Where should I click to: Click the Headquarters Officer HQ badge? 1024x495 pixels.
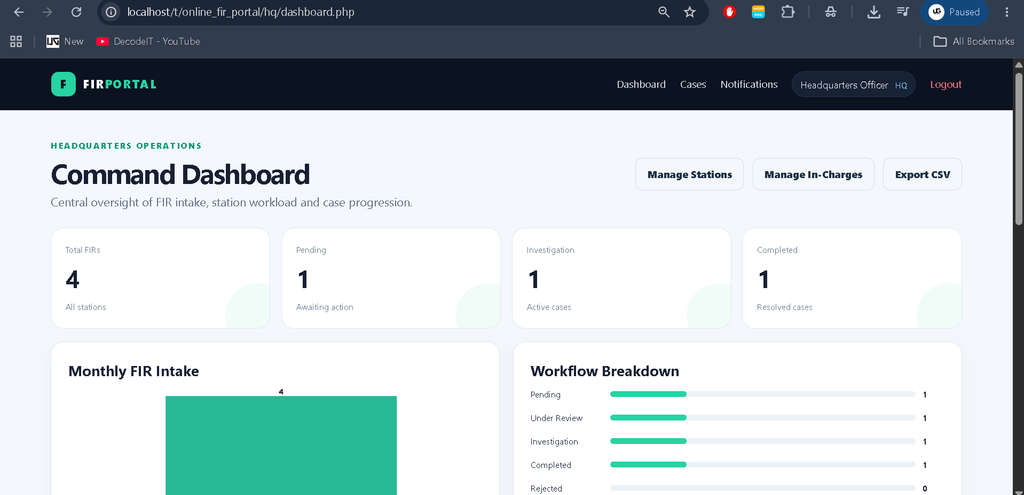click(x=854, y=85)
